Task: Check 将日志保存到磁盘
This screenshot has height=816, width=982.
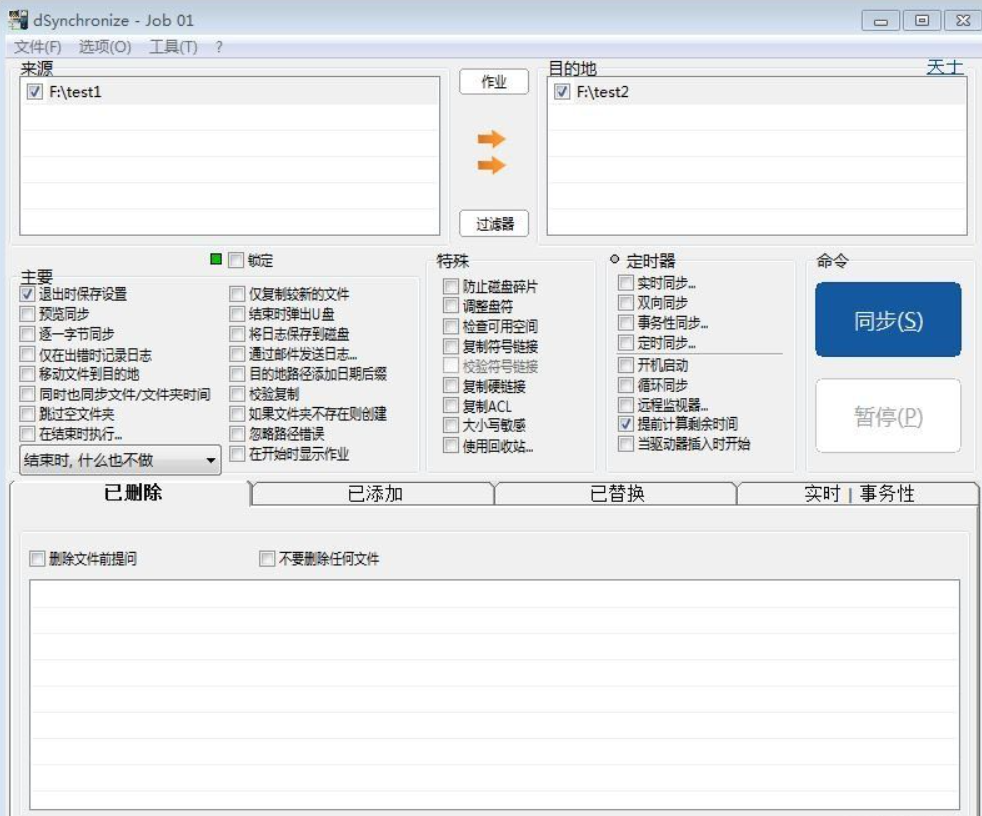Action: point(237,334)
